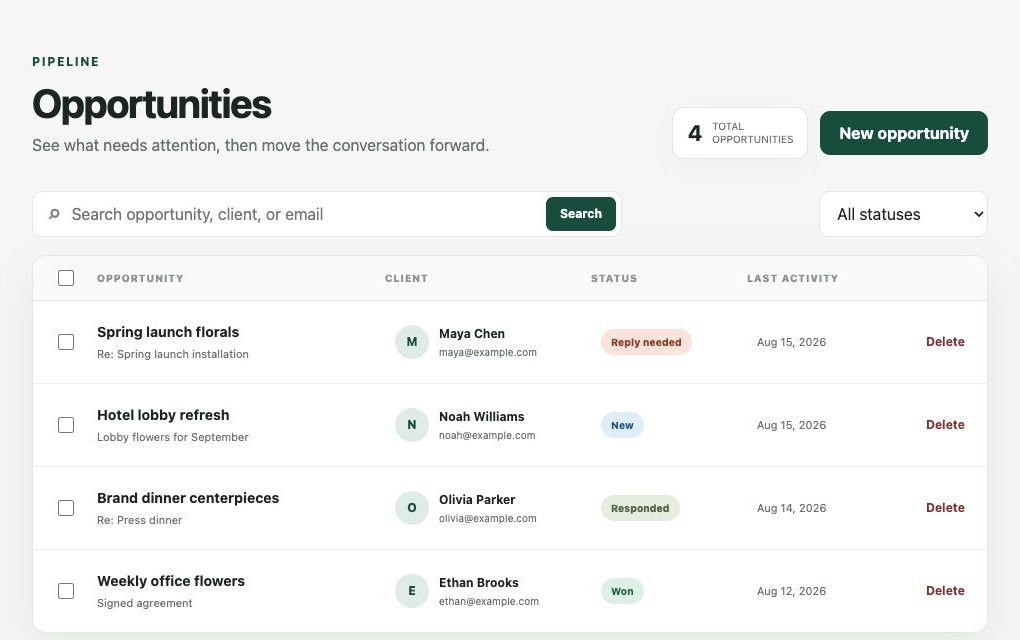Open Brand dinner centerpieces opportunity title
Image resolution: width=1020 pixels, height=640 pixels.
188,498
